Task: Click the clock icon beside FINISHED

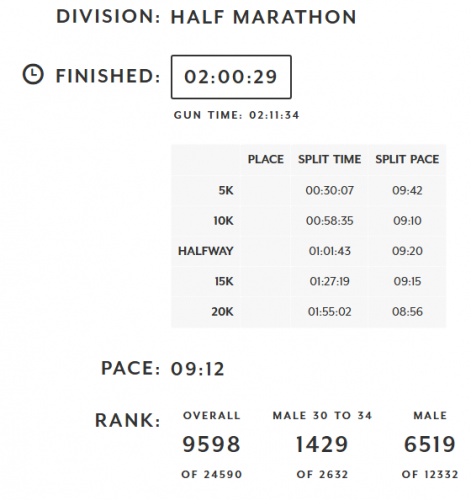Action: (33, 74)
